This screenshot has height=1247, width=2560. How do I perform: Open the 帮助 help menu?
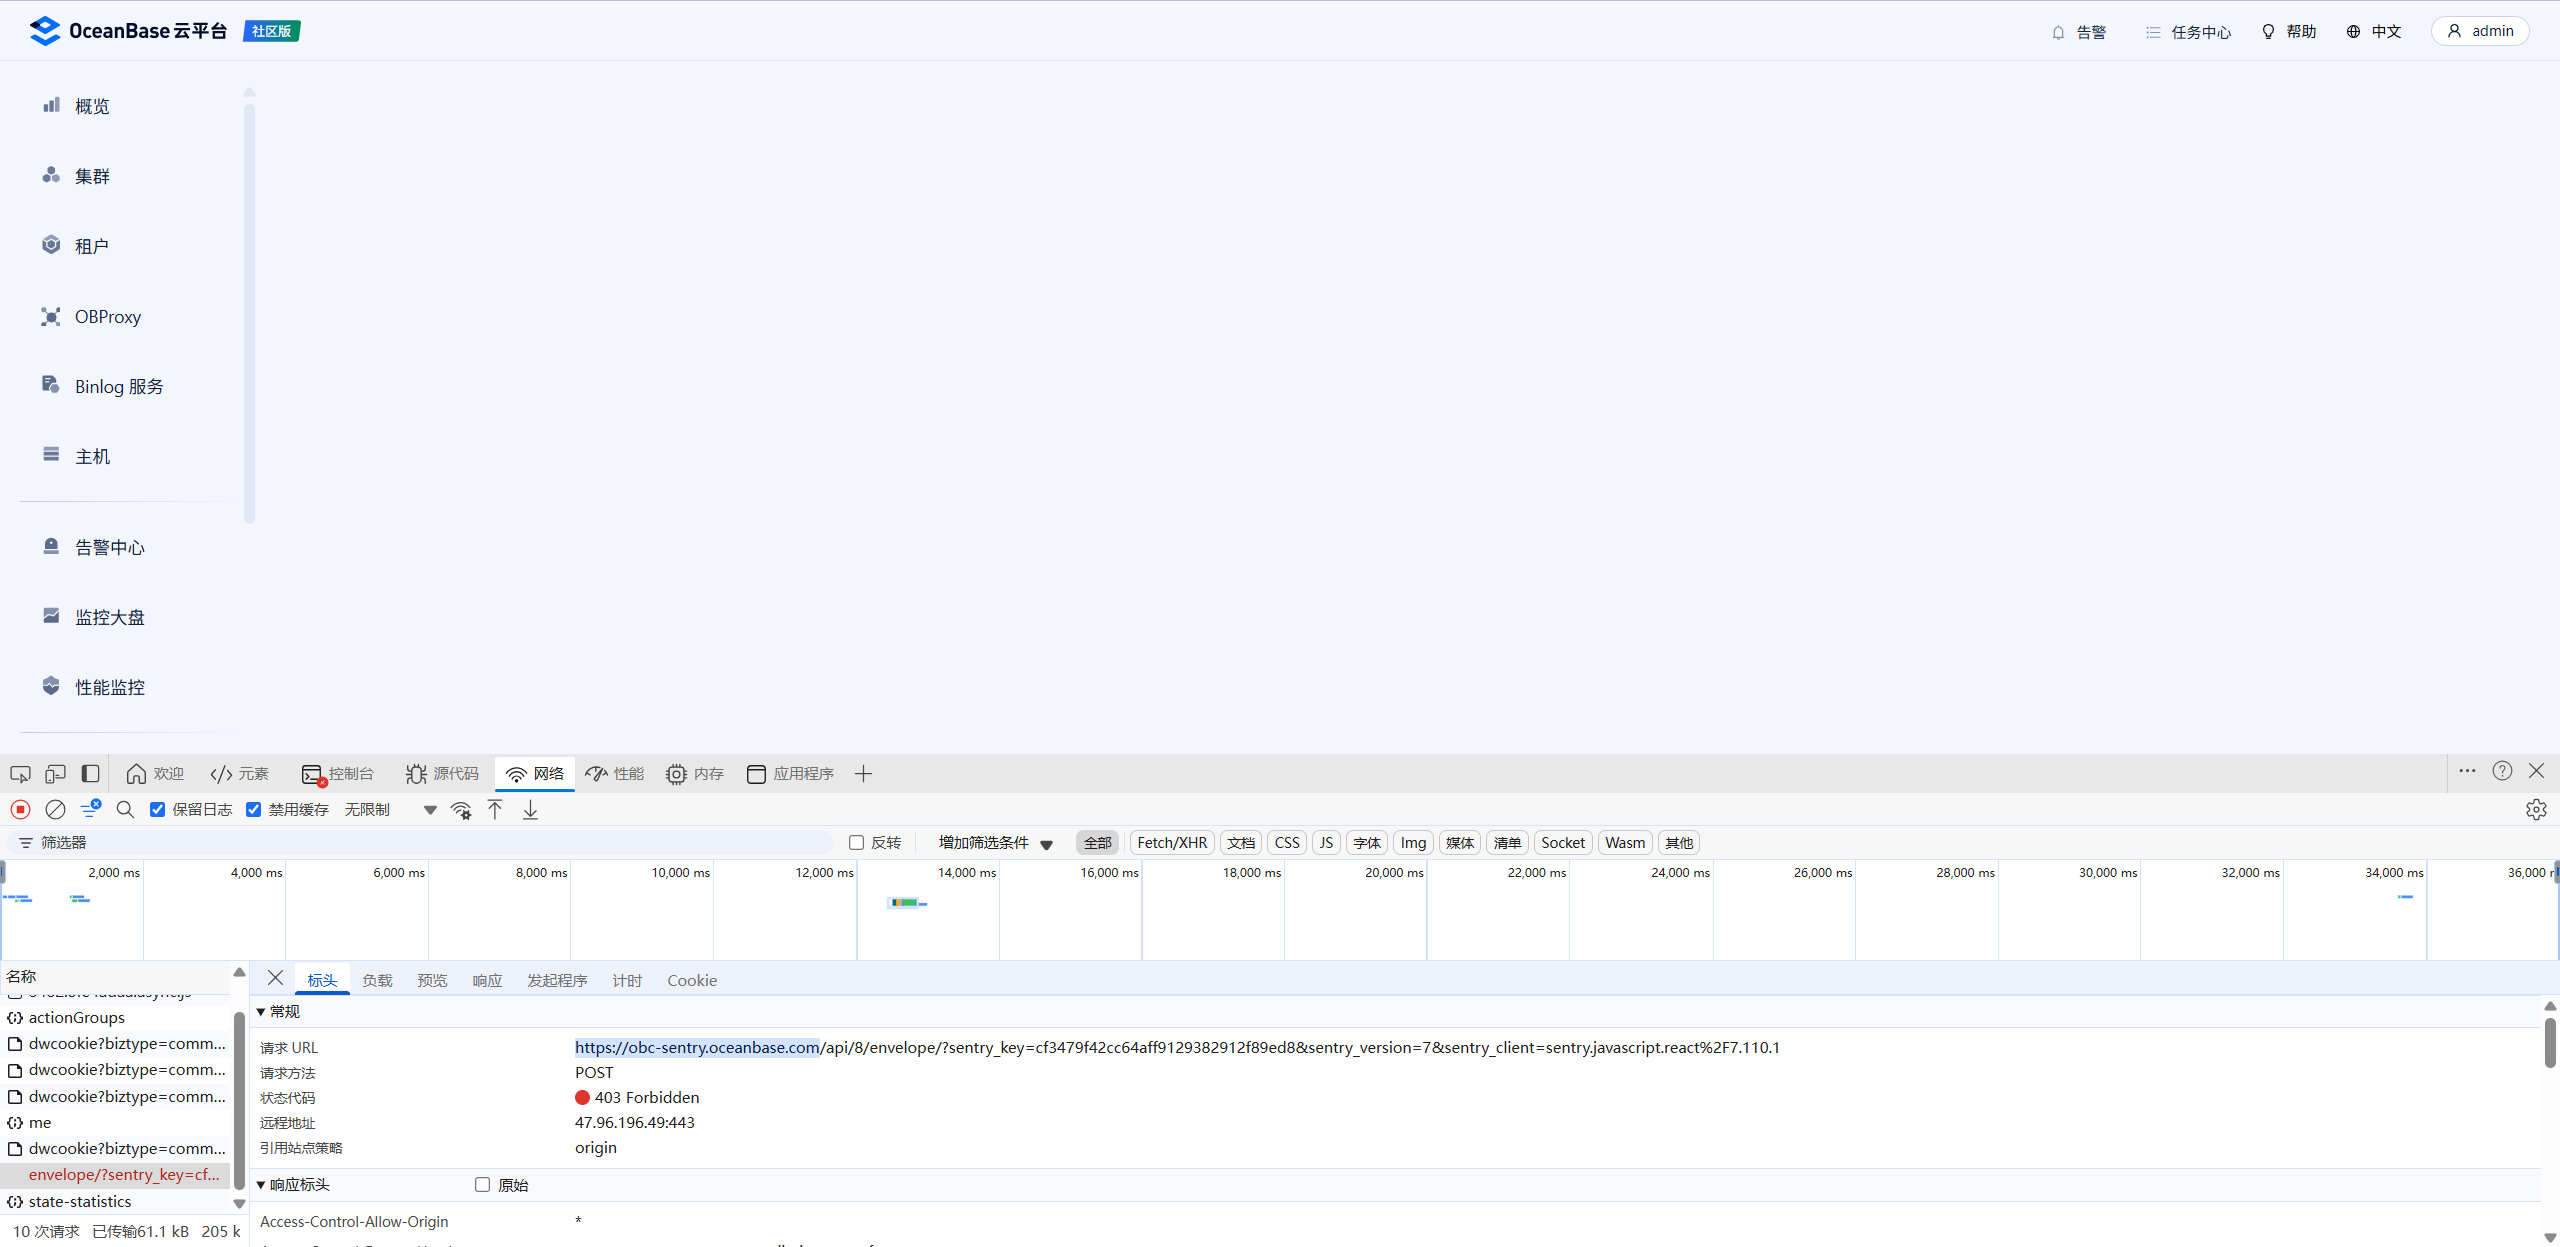coord(2290,32)
